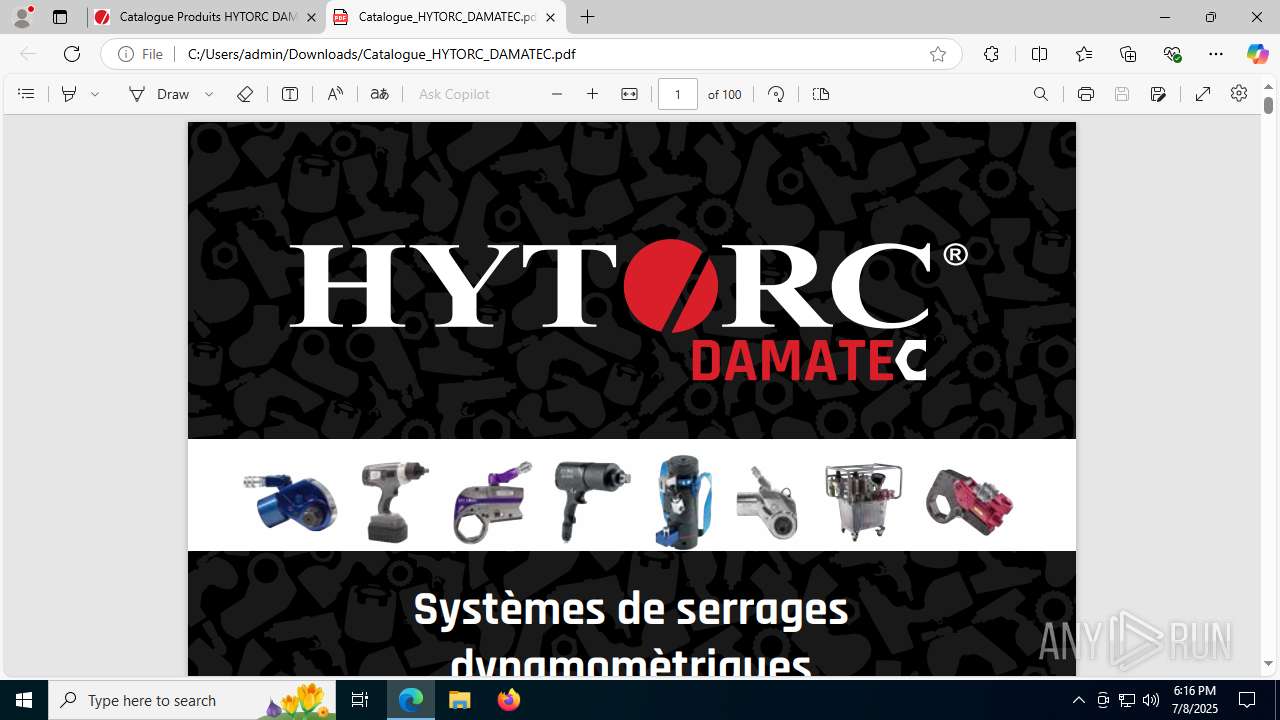Open the tab actions menu
Screen dimensions: 1280x720
click(60, 17)
